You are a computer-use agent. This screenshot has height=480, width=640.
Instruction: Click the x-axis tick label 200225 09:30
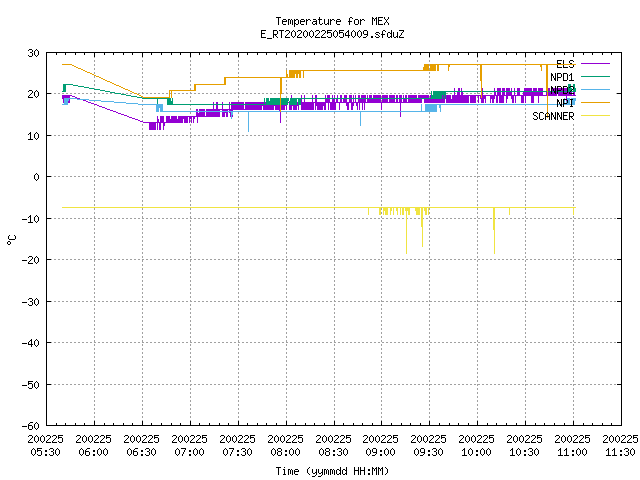tap(429, 446)
